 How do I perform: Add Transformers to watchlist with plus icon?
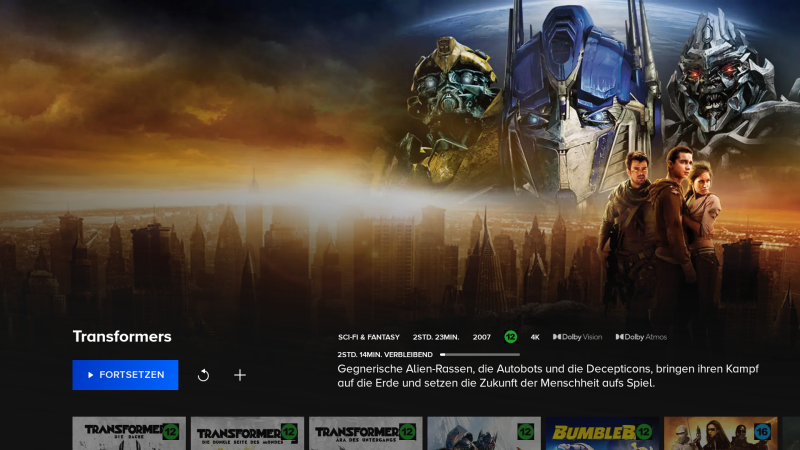tap(240, 375)
